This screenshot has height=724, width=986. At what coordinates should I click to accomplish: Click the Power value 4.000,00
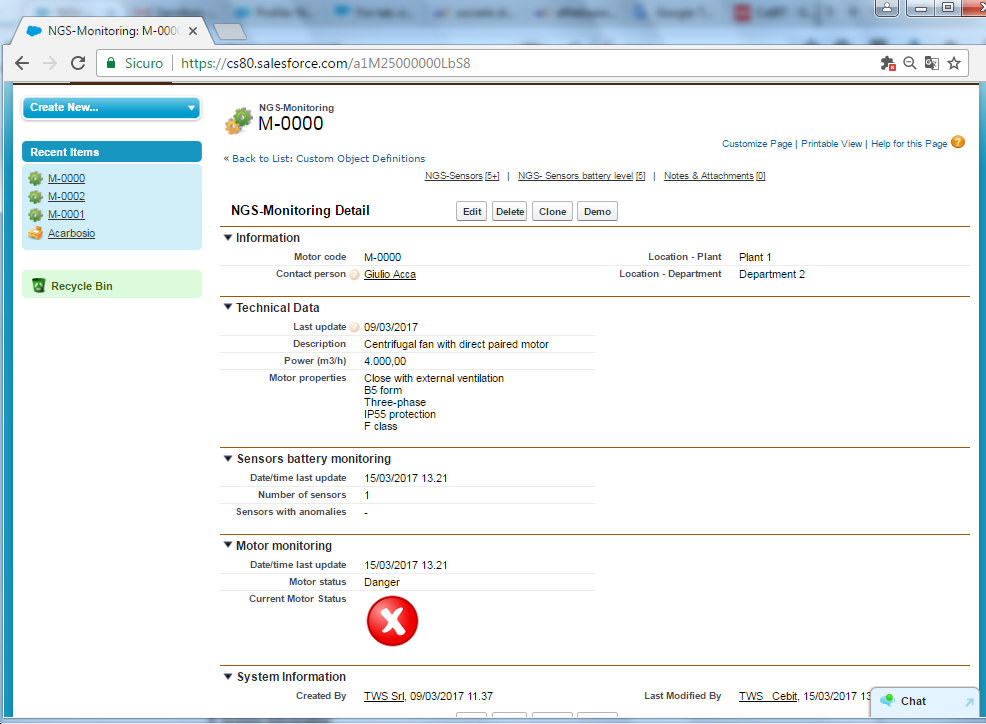(385, 361)
